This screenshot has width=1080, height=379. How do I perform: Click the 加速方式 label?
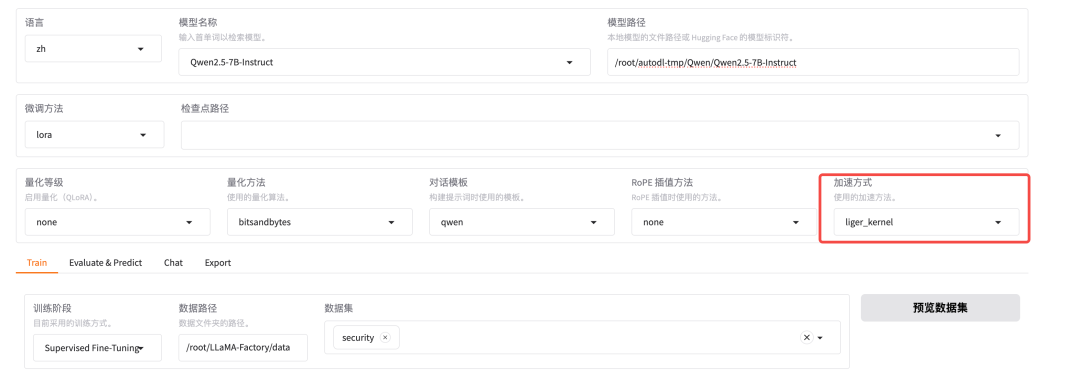[853, 183]
